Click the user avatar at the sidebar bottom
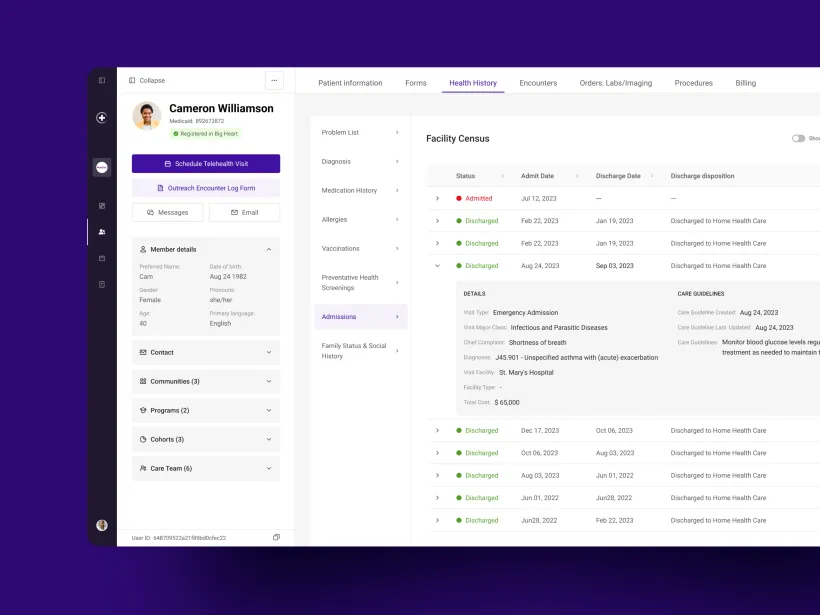The width and height of the screenshot is (820, 615). coord(101,525)
